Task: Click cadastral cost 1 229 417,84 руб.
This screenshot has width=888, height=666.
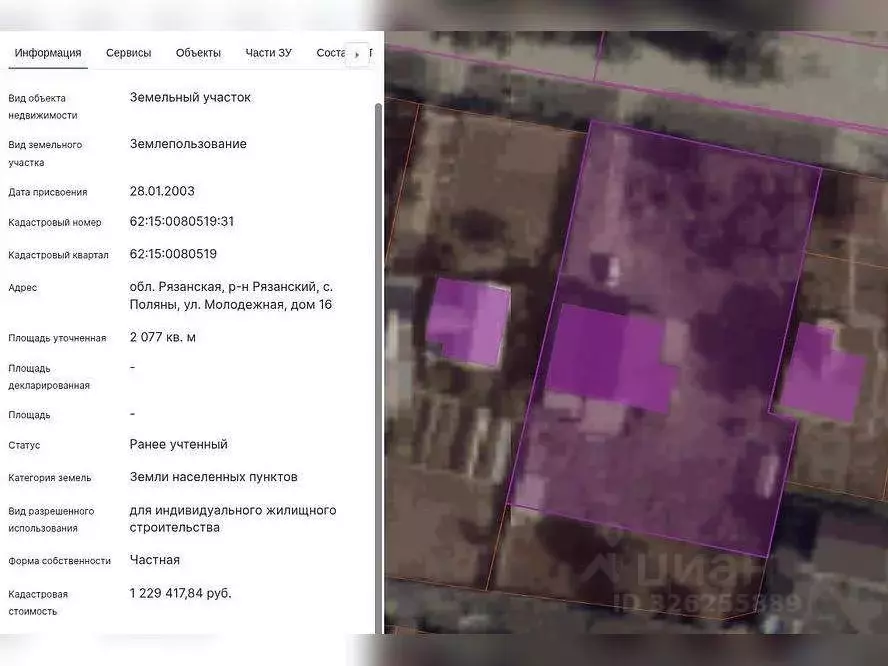Action: [180, 593]
